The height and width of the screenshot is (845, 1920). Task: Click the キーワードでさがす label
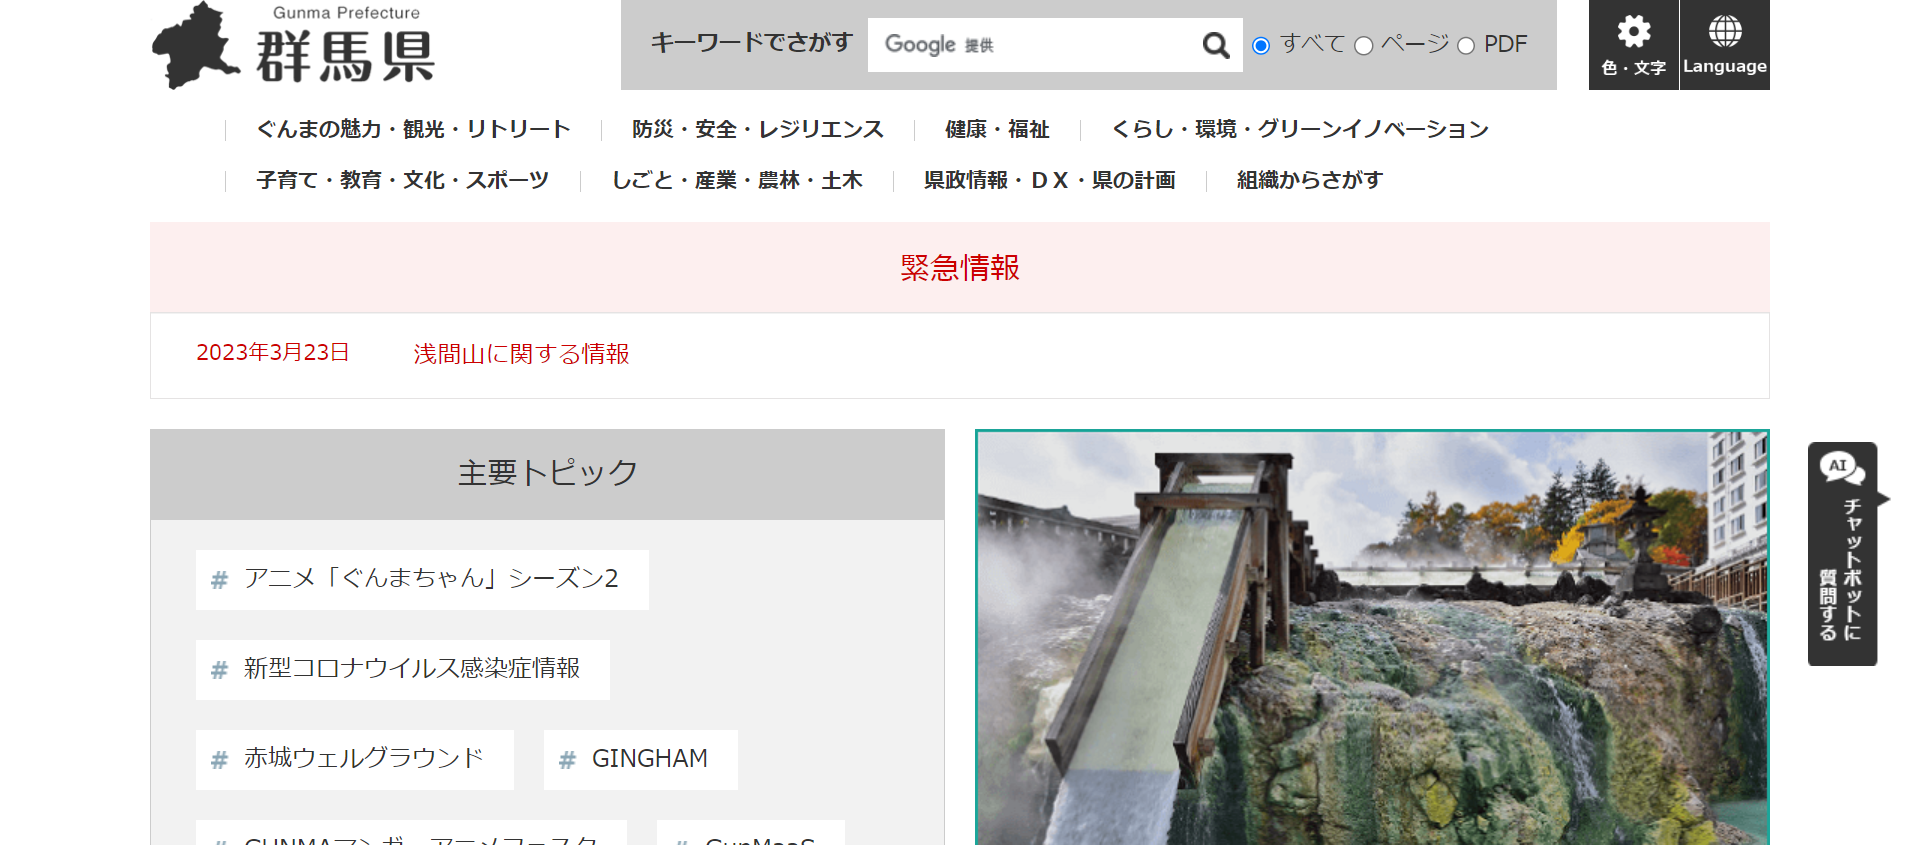click(751, 43)
